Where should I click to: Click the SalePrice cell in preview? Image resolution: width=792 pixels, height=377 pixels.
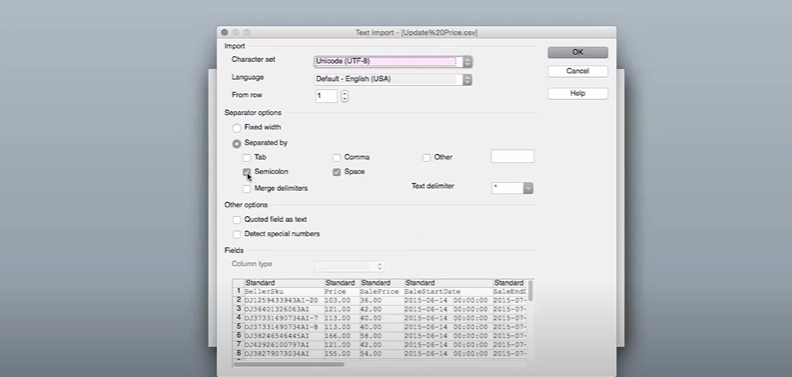pyautogui.click(x=381, y=292)
